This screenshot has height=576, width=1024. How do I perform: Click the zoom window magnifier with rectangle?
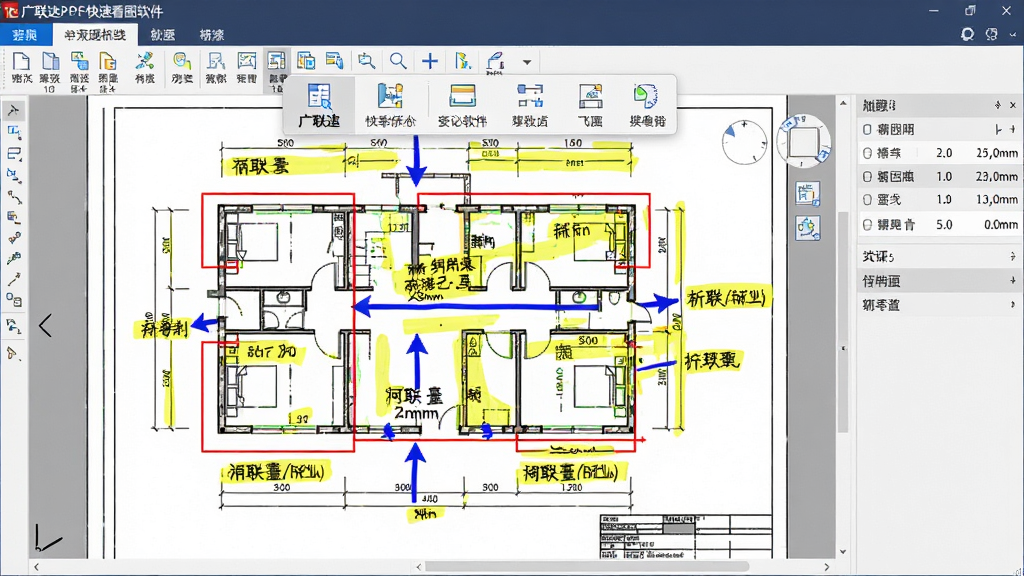coord(366,61)
